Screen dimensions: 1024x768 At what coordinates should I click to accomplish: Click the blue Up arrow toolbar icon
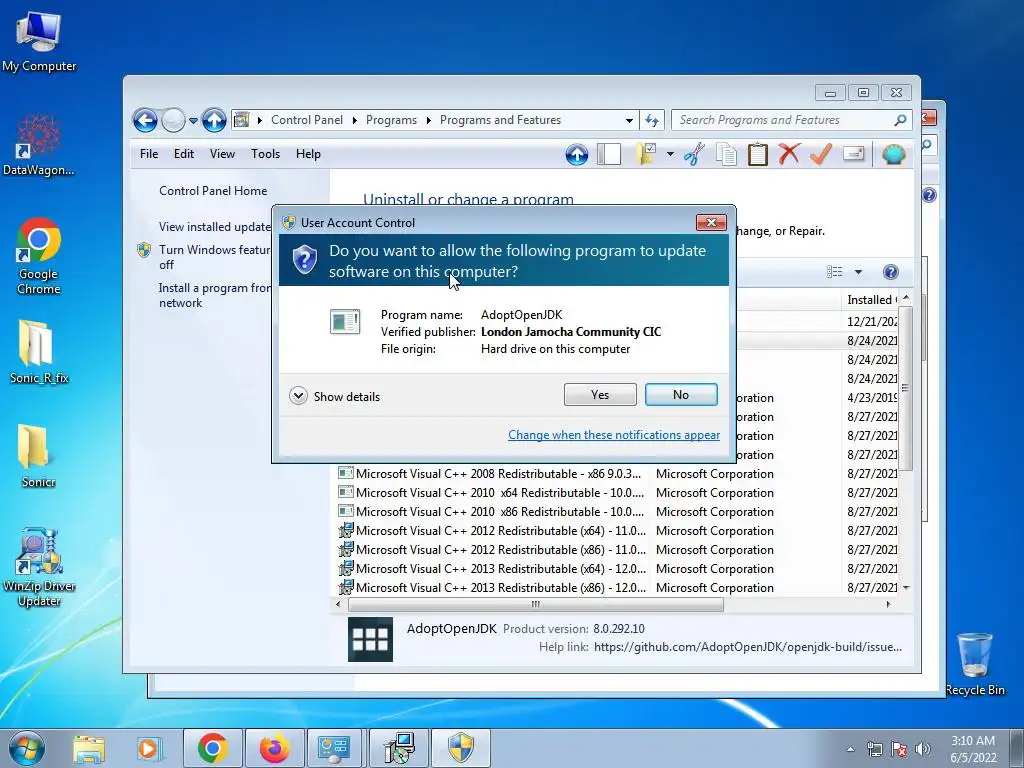(x=577, y=155)
